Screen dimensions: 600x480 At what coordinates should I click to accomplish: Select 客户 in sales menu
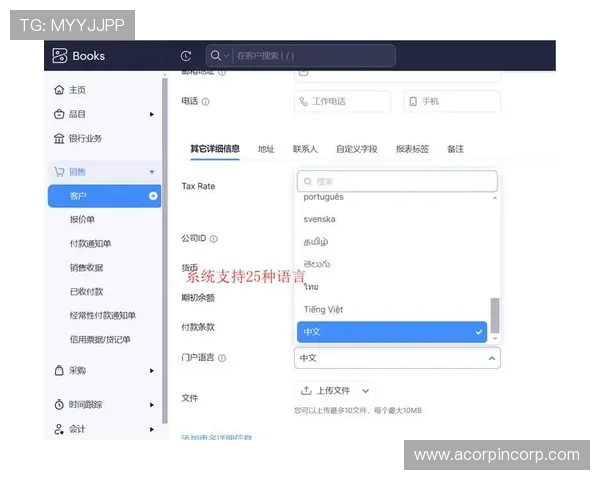[104, 196]
